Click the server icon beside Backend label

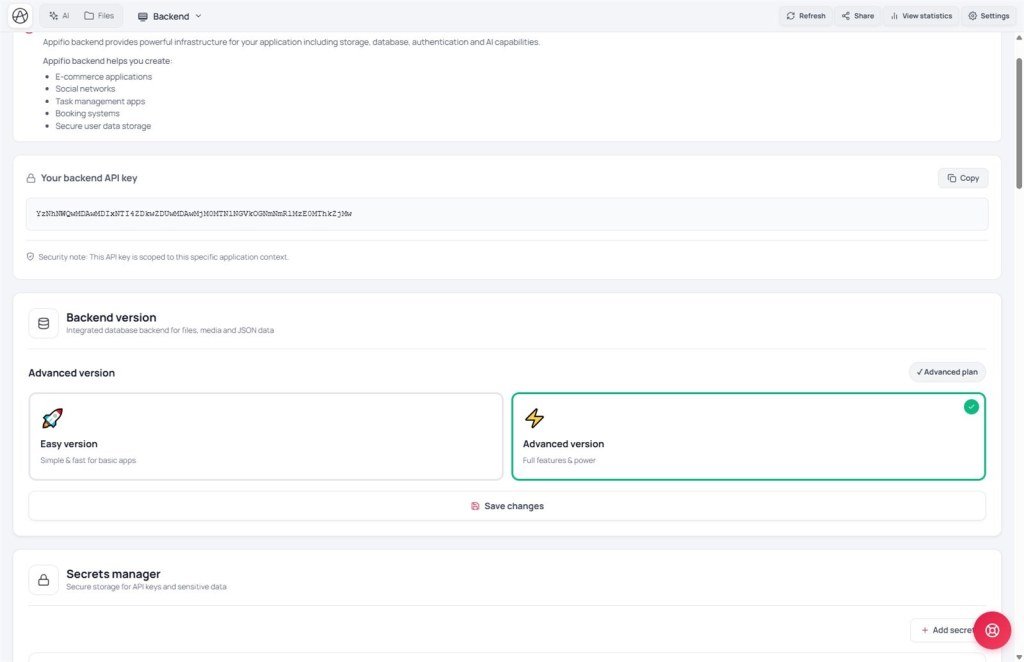coord(142,16)
